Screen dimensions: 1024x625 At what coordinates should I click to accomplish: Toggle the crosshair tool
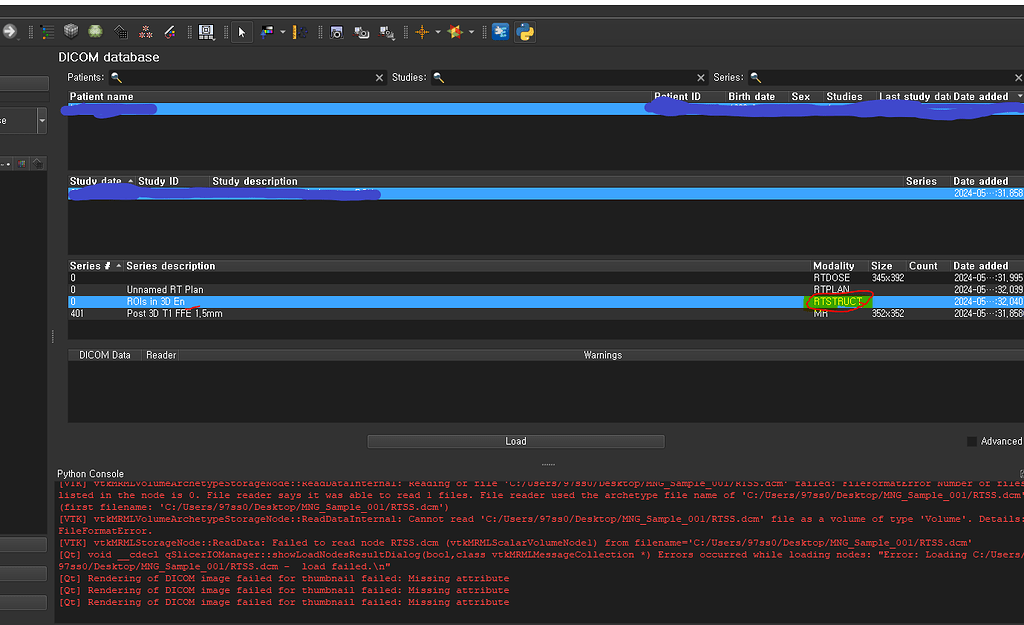tap(422, 31)
